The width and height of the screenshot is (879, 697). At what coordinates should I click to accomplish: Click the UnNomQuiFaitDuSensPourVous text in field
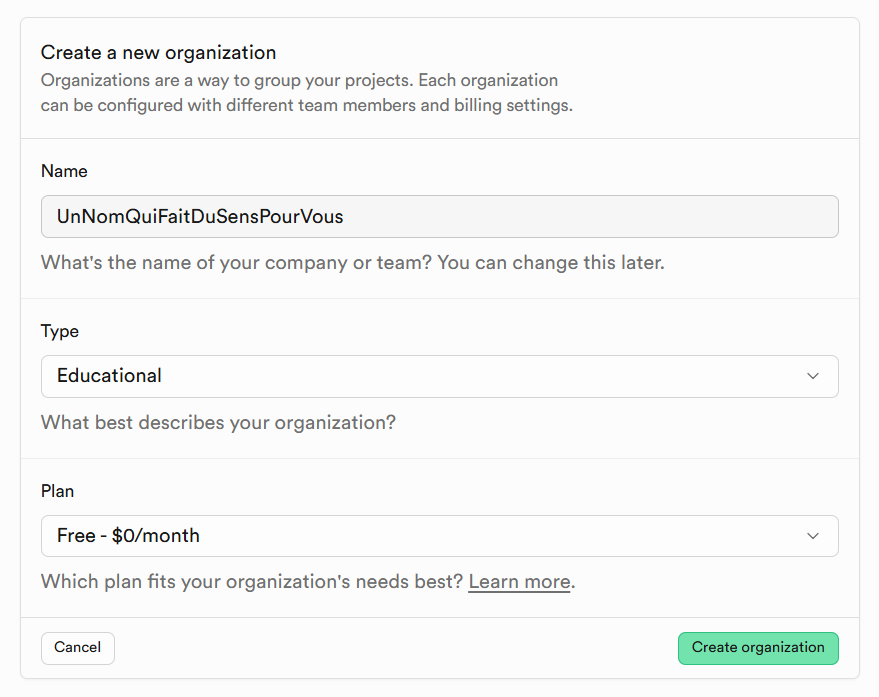(x=200, y=216)
